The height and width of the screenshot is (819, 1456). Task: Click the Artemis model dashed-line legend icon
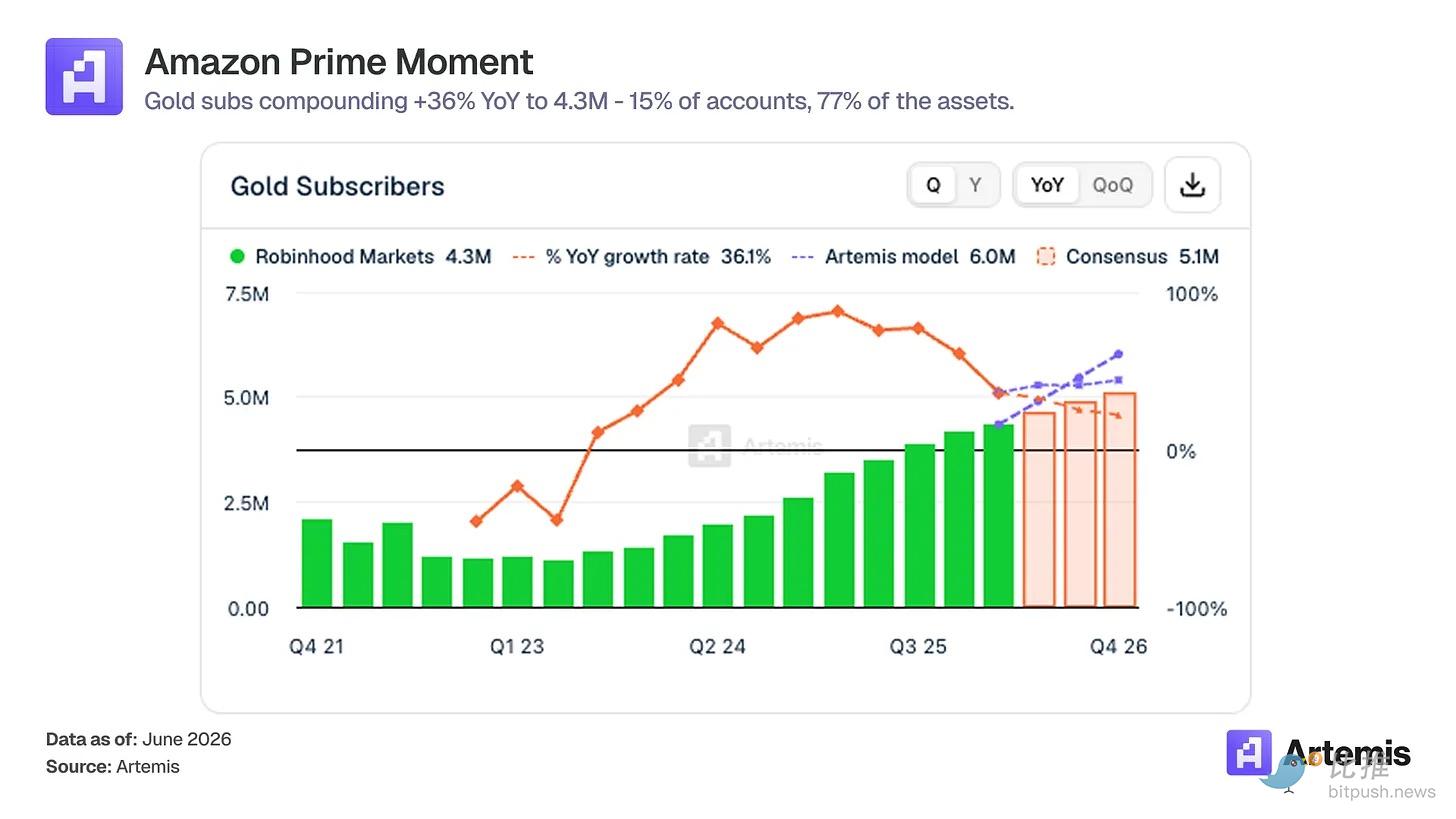pyautogui.click(x=802, y=257)
